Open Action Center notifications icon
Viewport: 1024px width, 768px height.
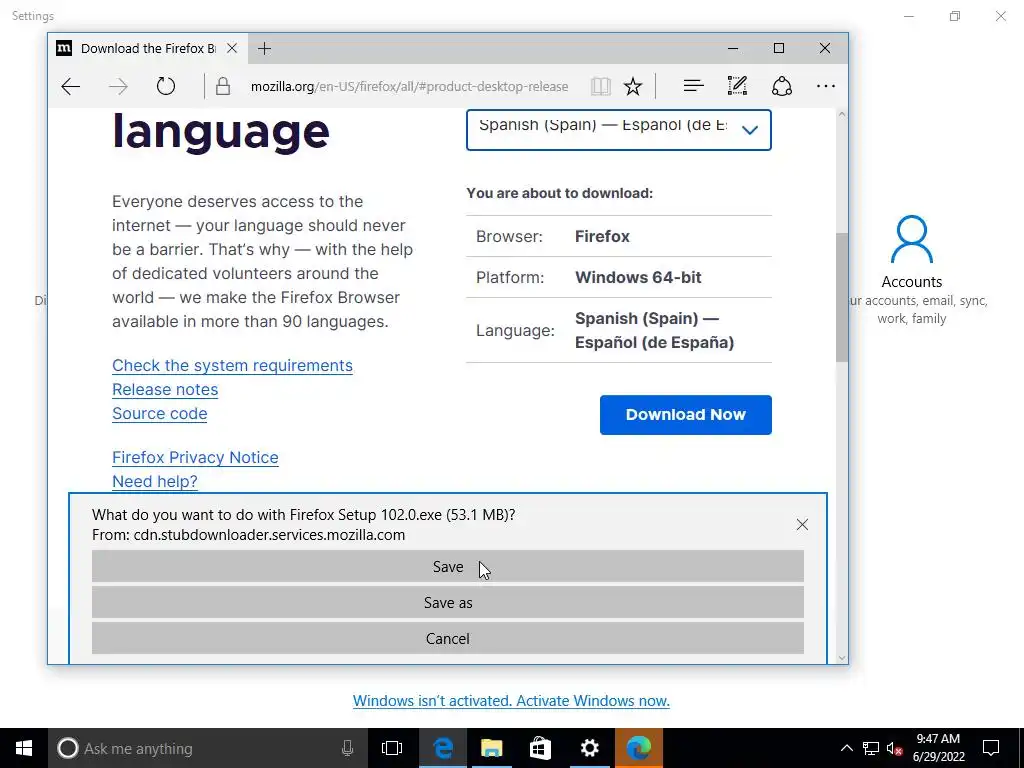(991, 748)
